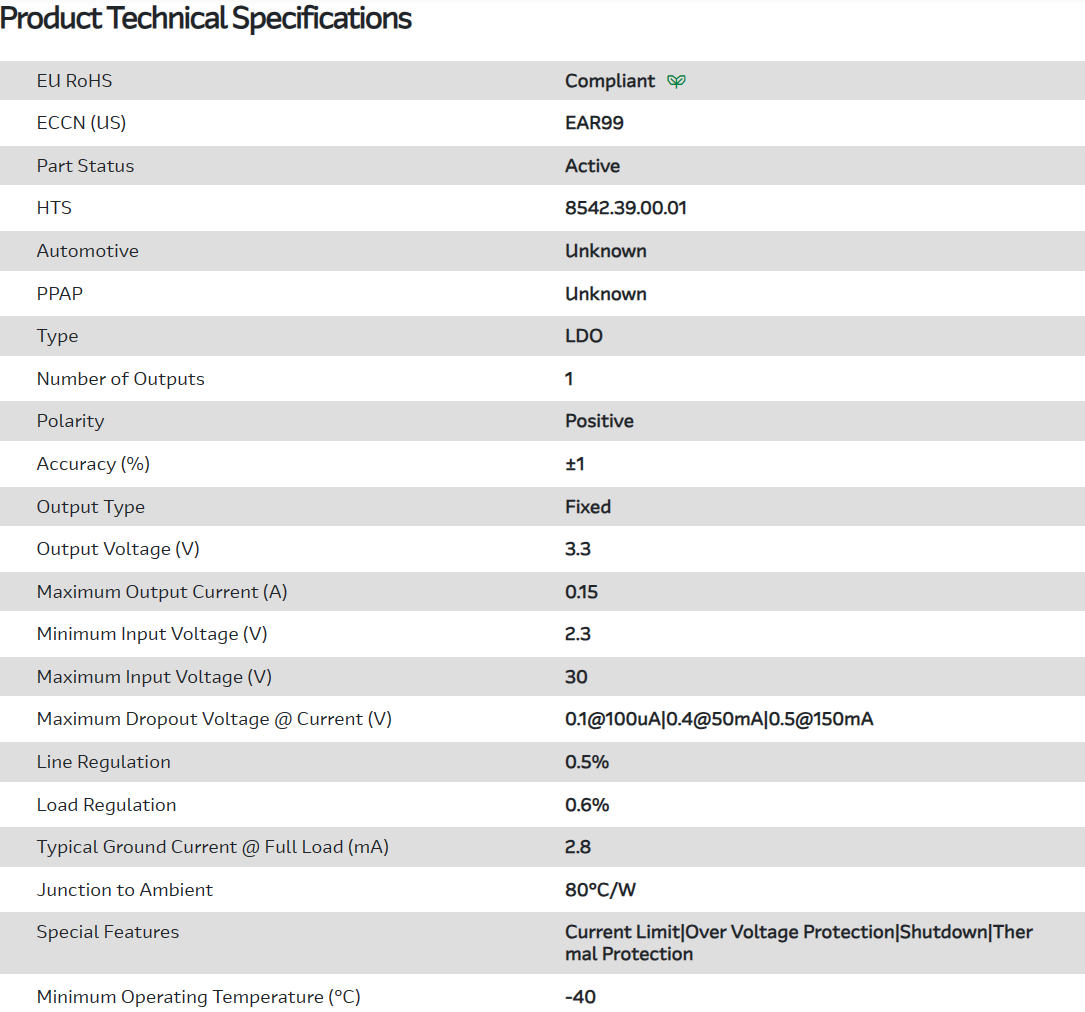The image size is (1085, 1012).
Task: Click the Output Voltage 3.3 value
Action: pyautogui.click(x=578, y=549)
